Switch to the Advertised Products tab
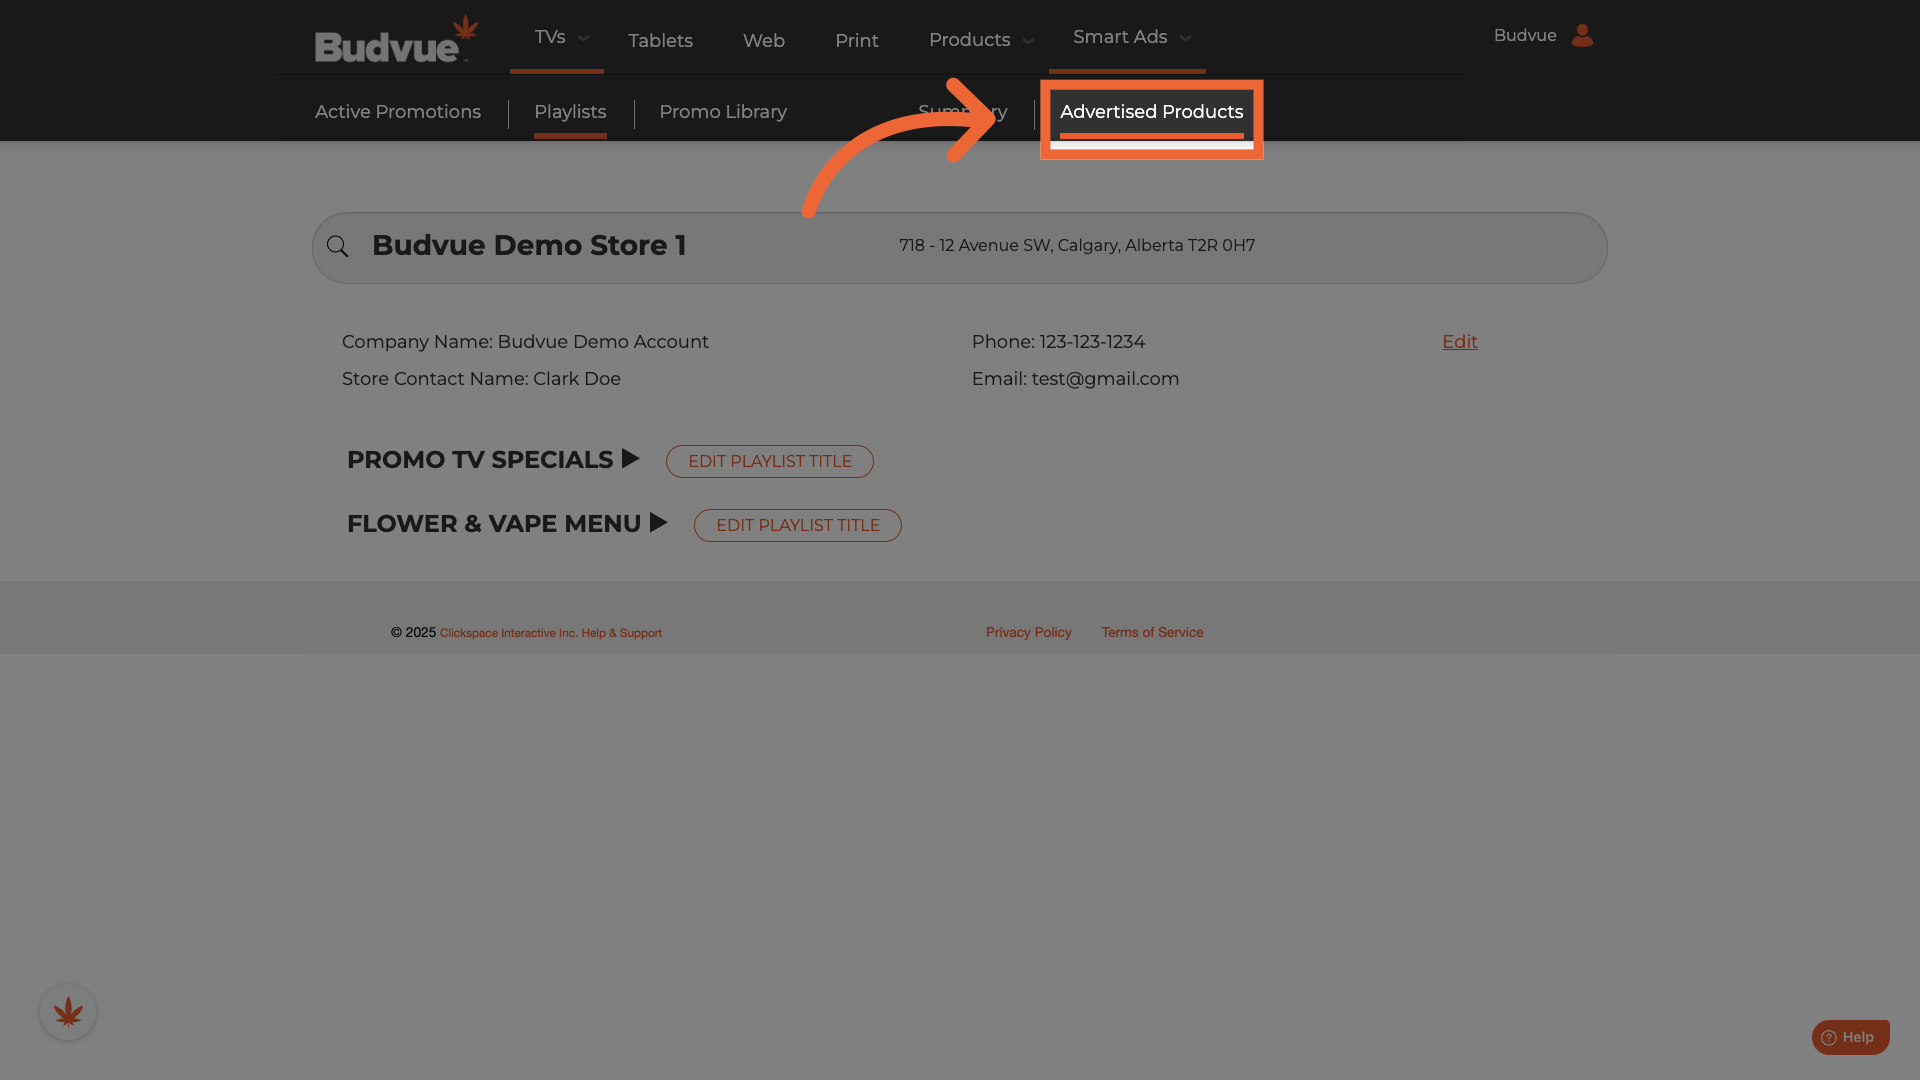 point(1151,112)
